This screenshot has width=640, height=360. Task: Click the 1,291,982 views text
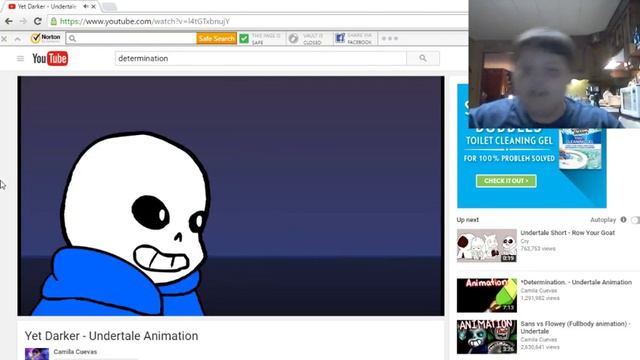pyautogui.click(x=540, y=298)
